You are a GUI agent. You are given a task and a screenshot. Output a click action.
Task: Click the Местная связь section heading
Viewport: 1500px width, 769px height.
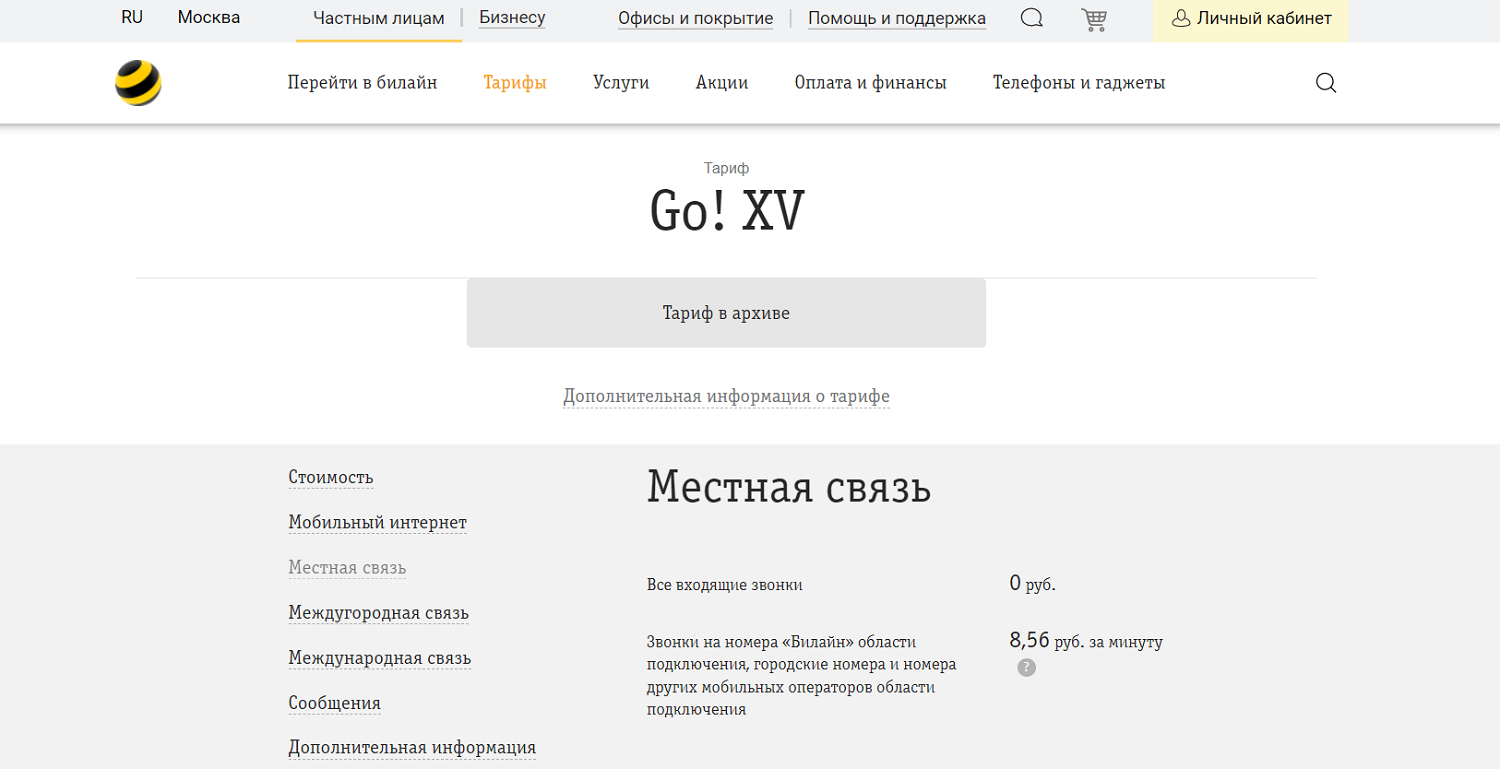[789, 487]
